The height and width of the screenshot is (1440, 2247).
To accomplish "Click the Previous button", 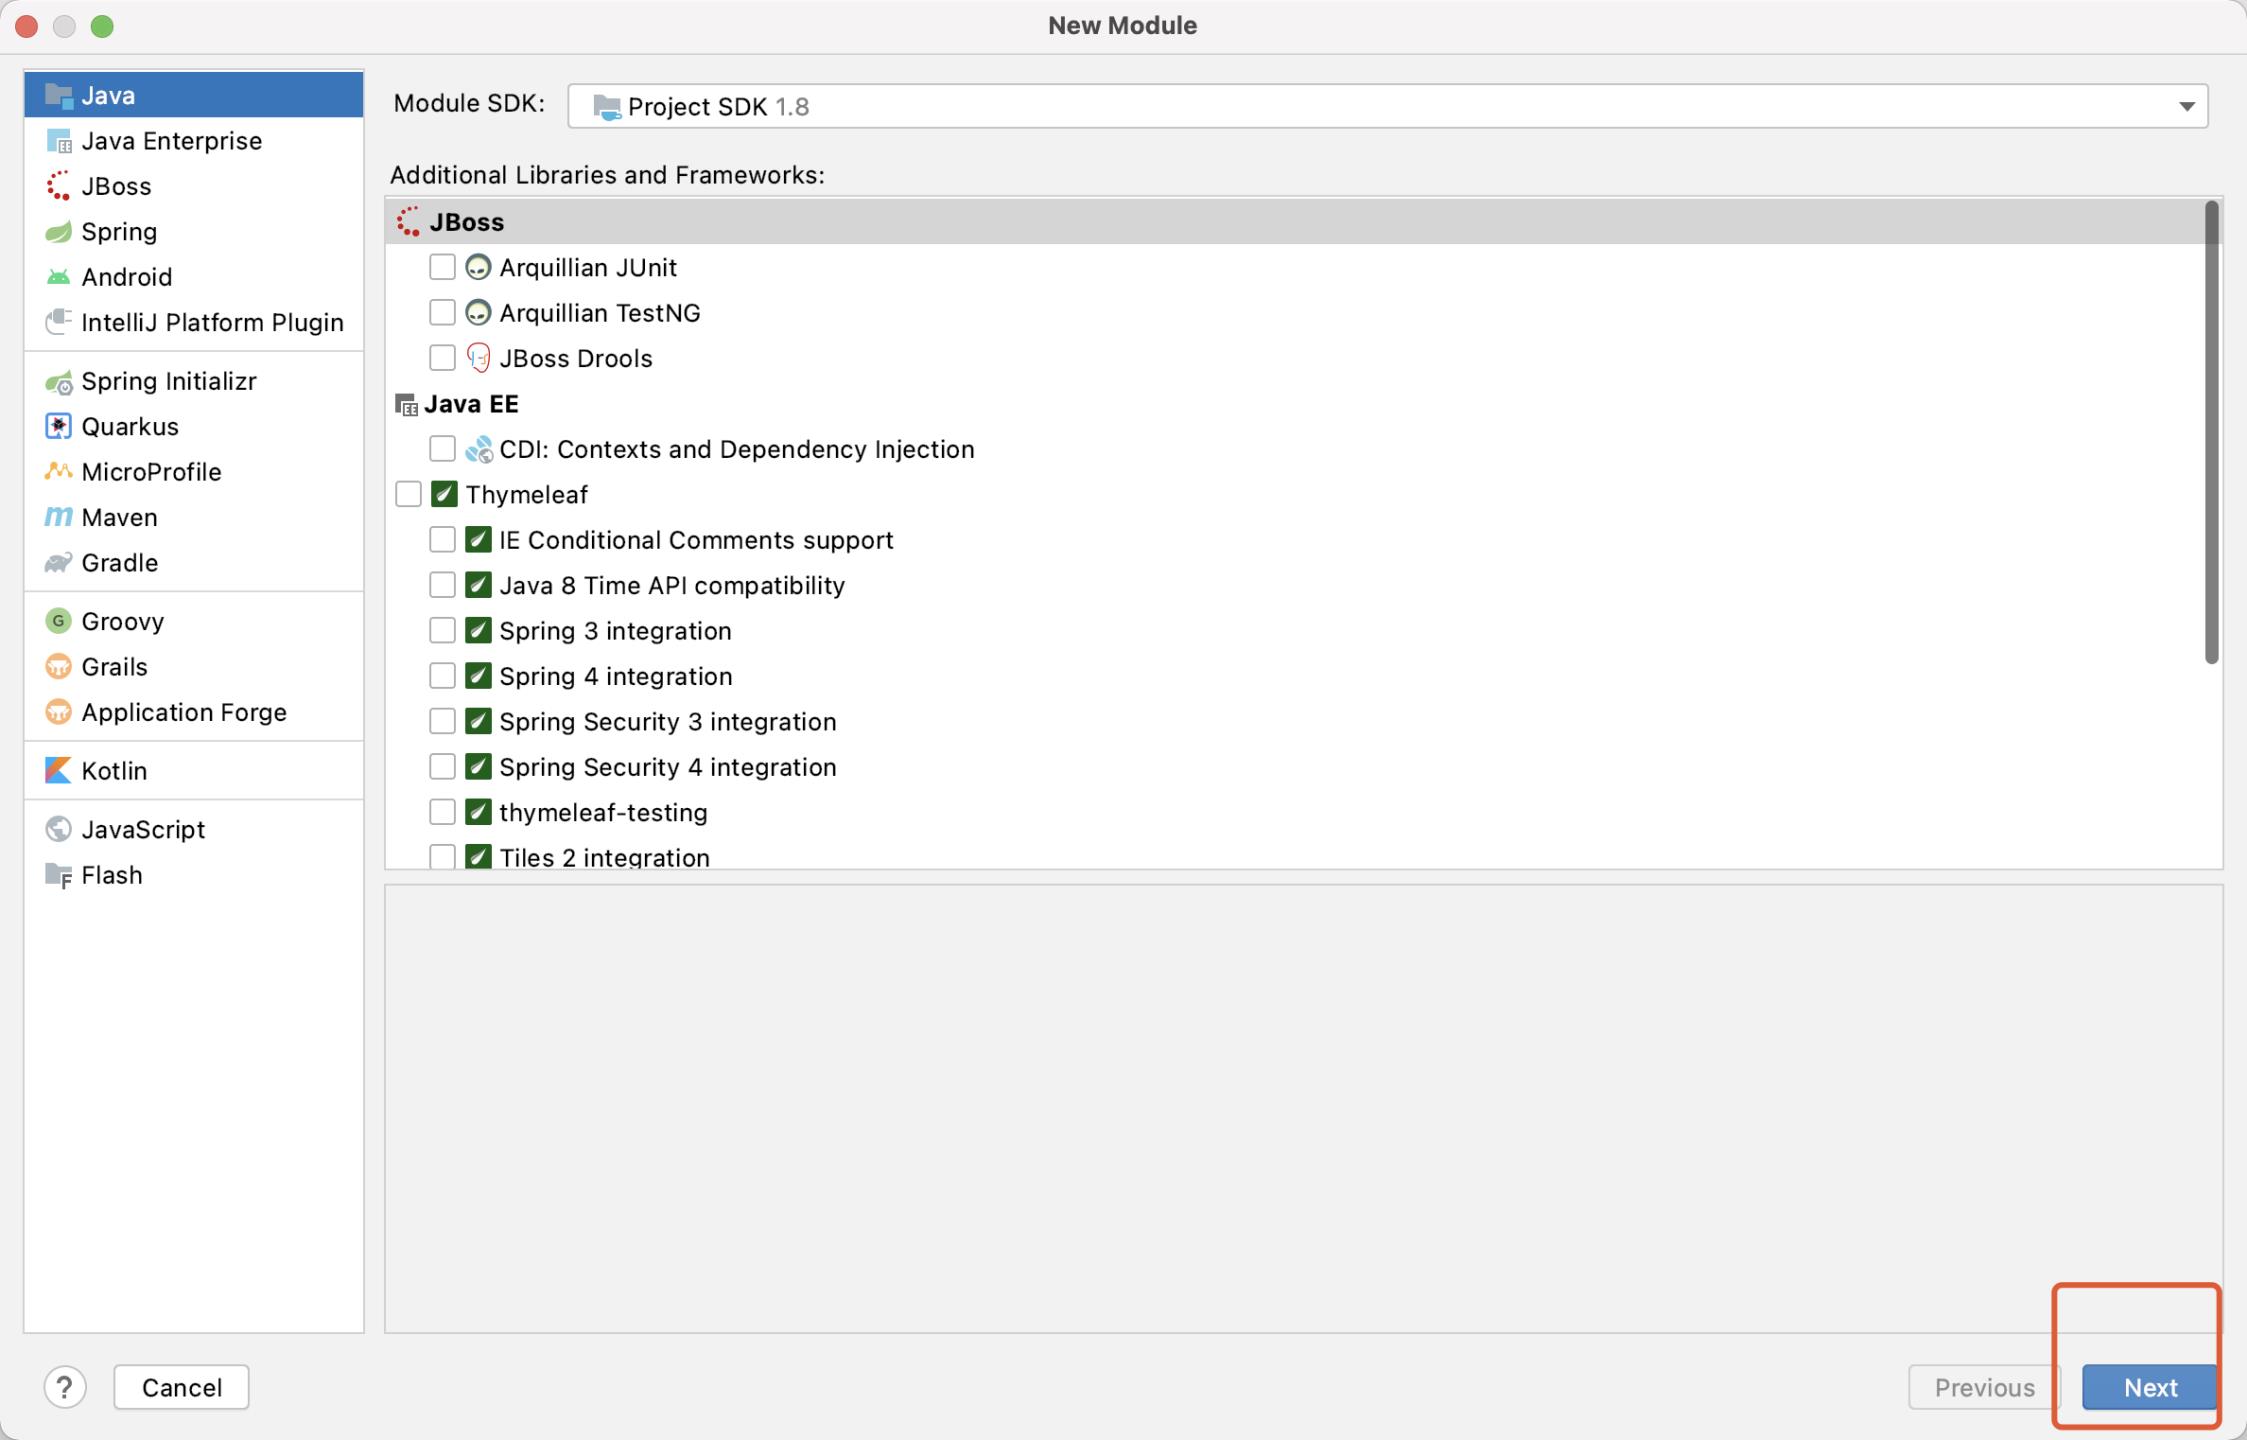I will (x=1984, y=1388).
